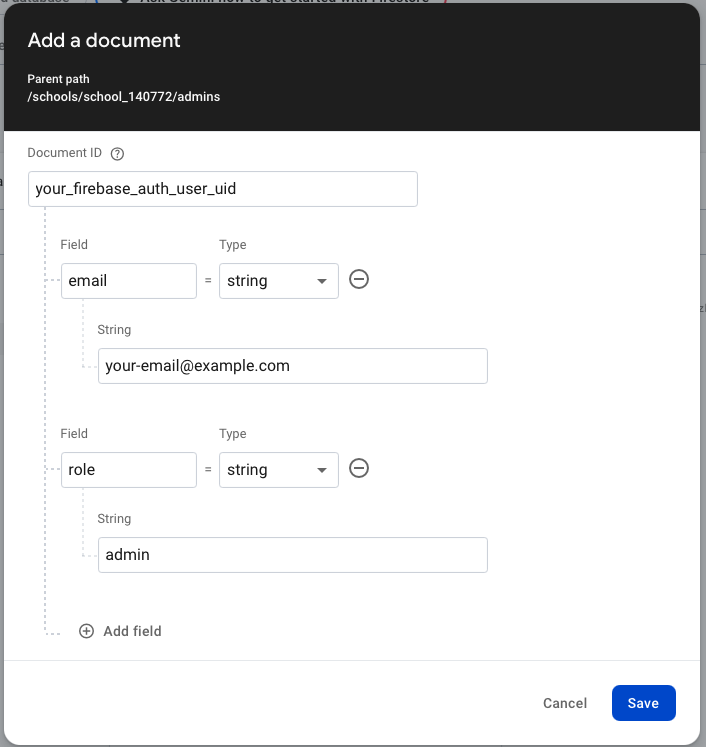
Task: Click the Add a document heading
Action: [x=104, y=40]
